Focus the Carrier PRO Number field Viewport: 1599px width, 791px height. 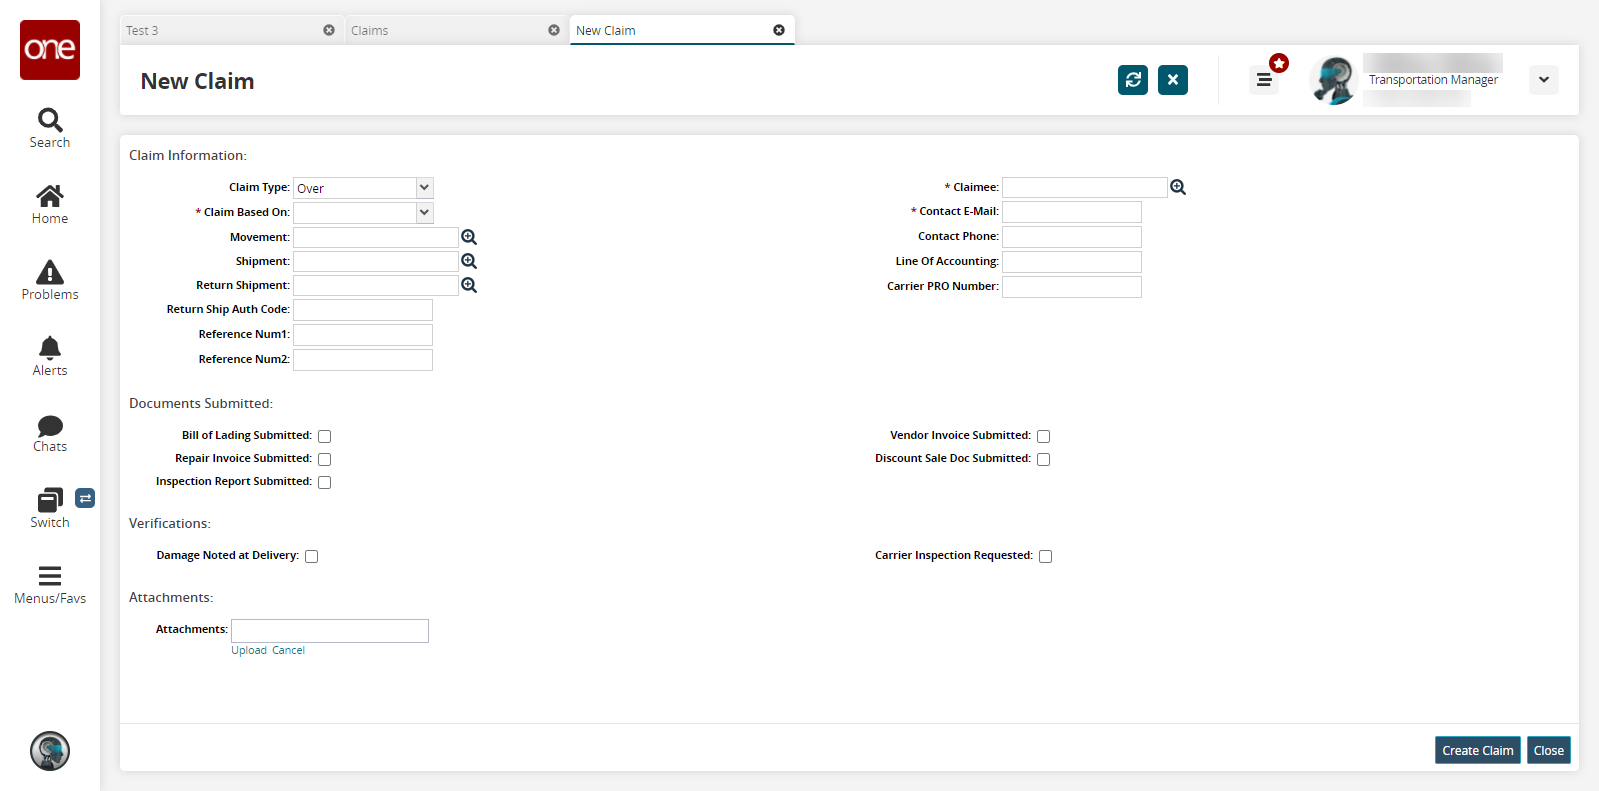(x=1072, y=287)
